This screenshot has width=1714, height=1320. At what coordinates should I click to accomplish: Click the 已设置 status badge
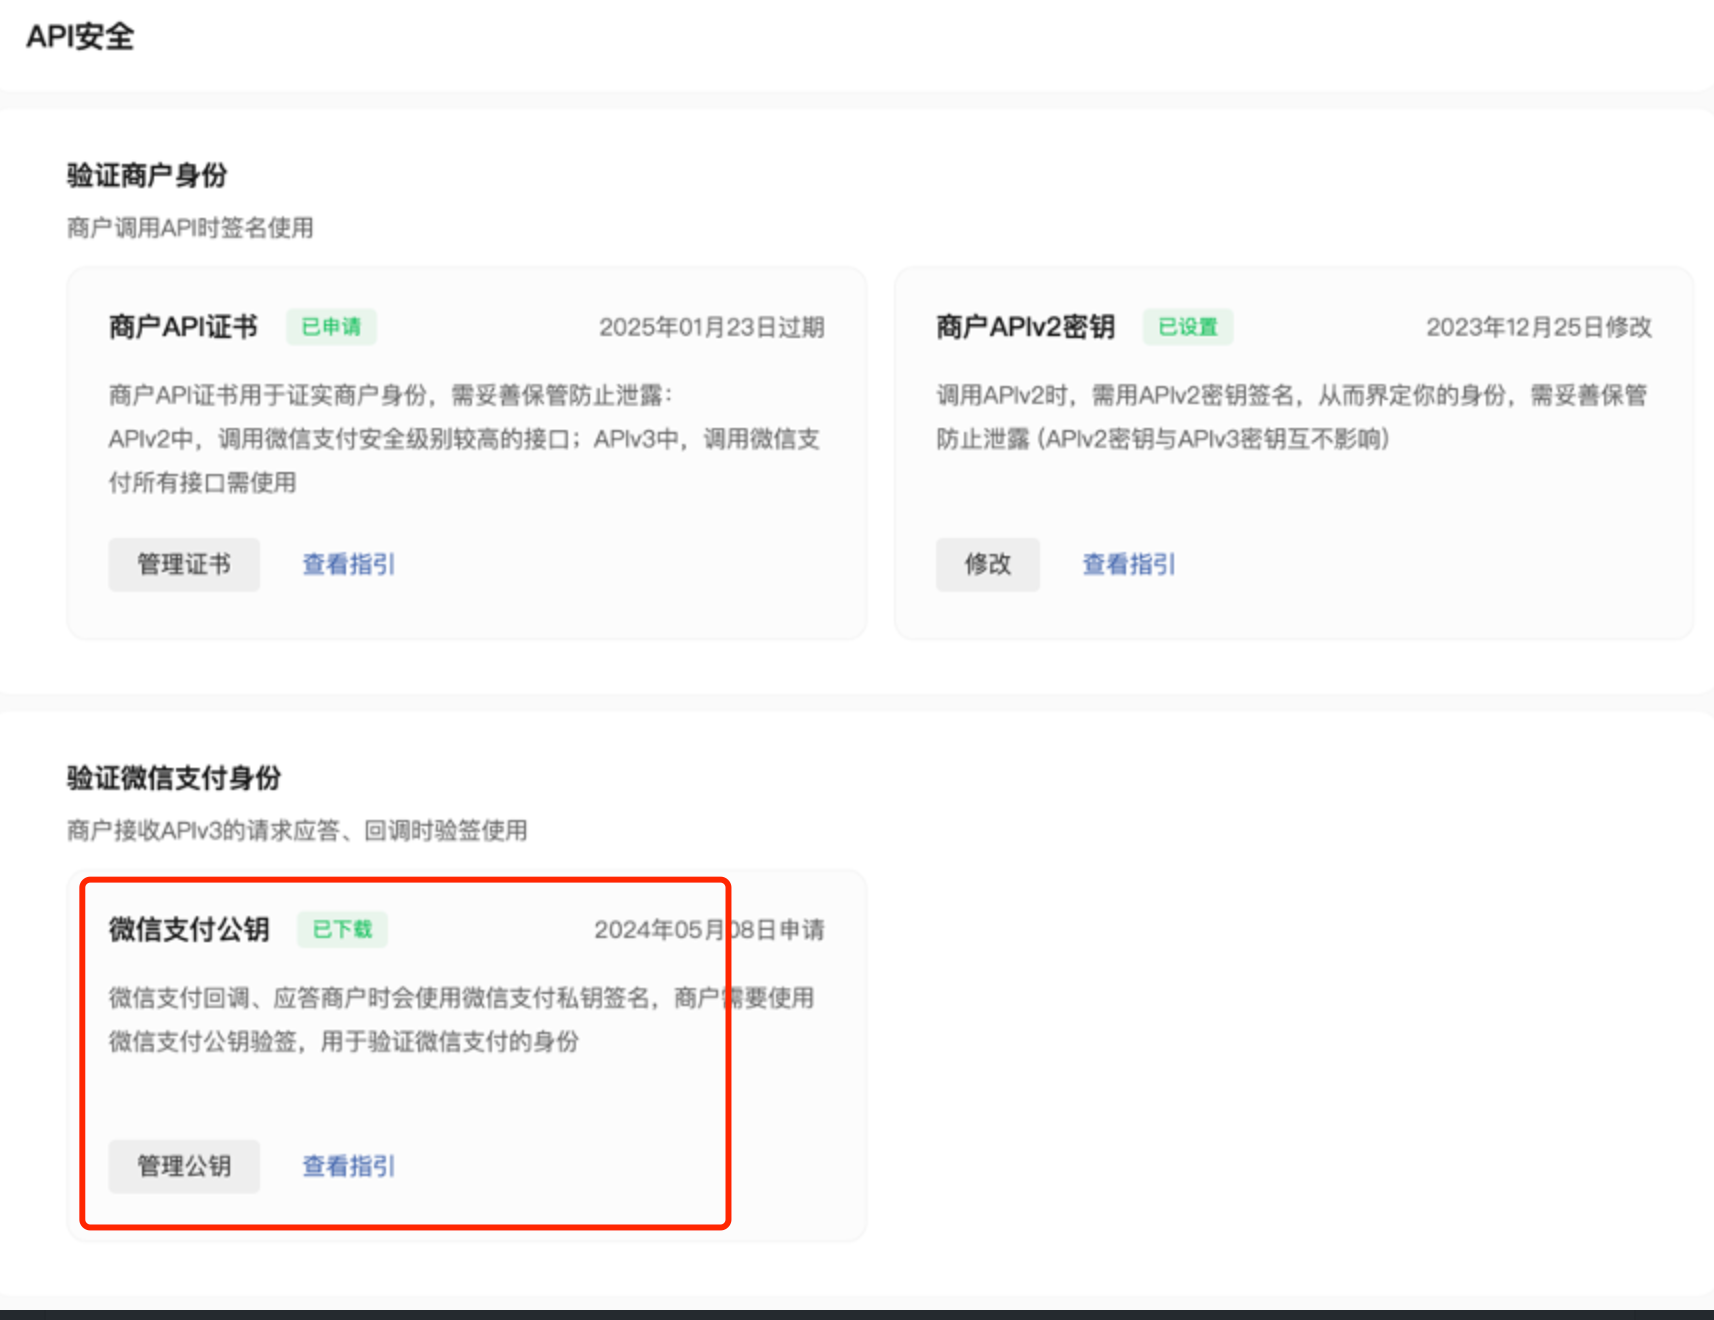(1187, 327)
